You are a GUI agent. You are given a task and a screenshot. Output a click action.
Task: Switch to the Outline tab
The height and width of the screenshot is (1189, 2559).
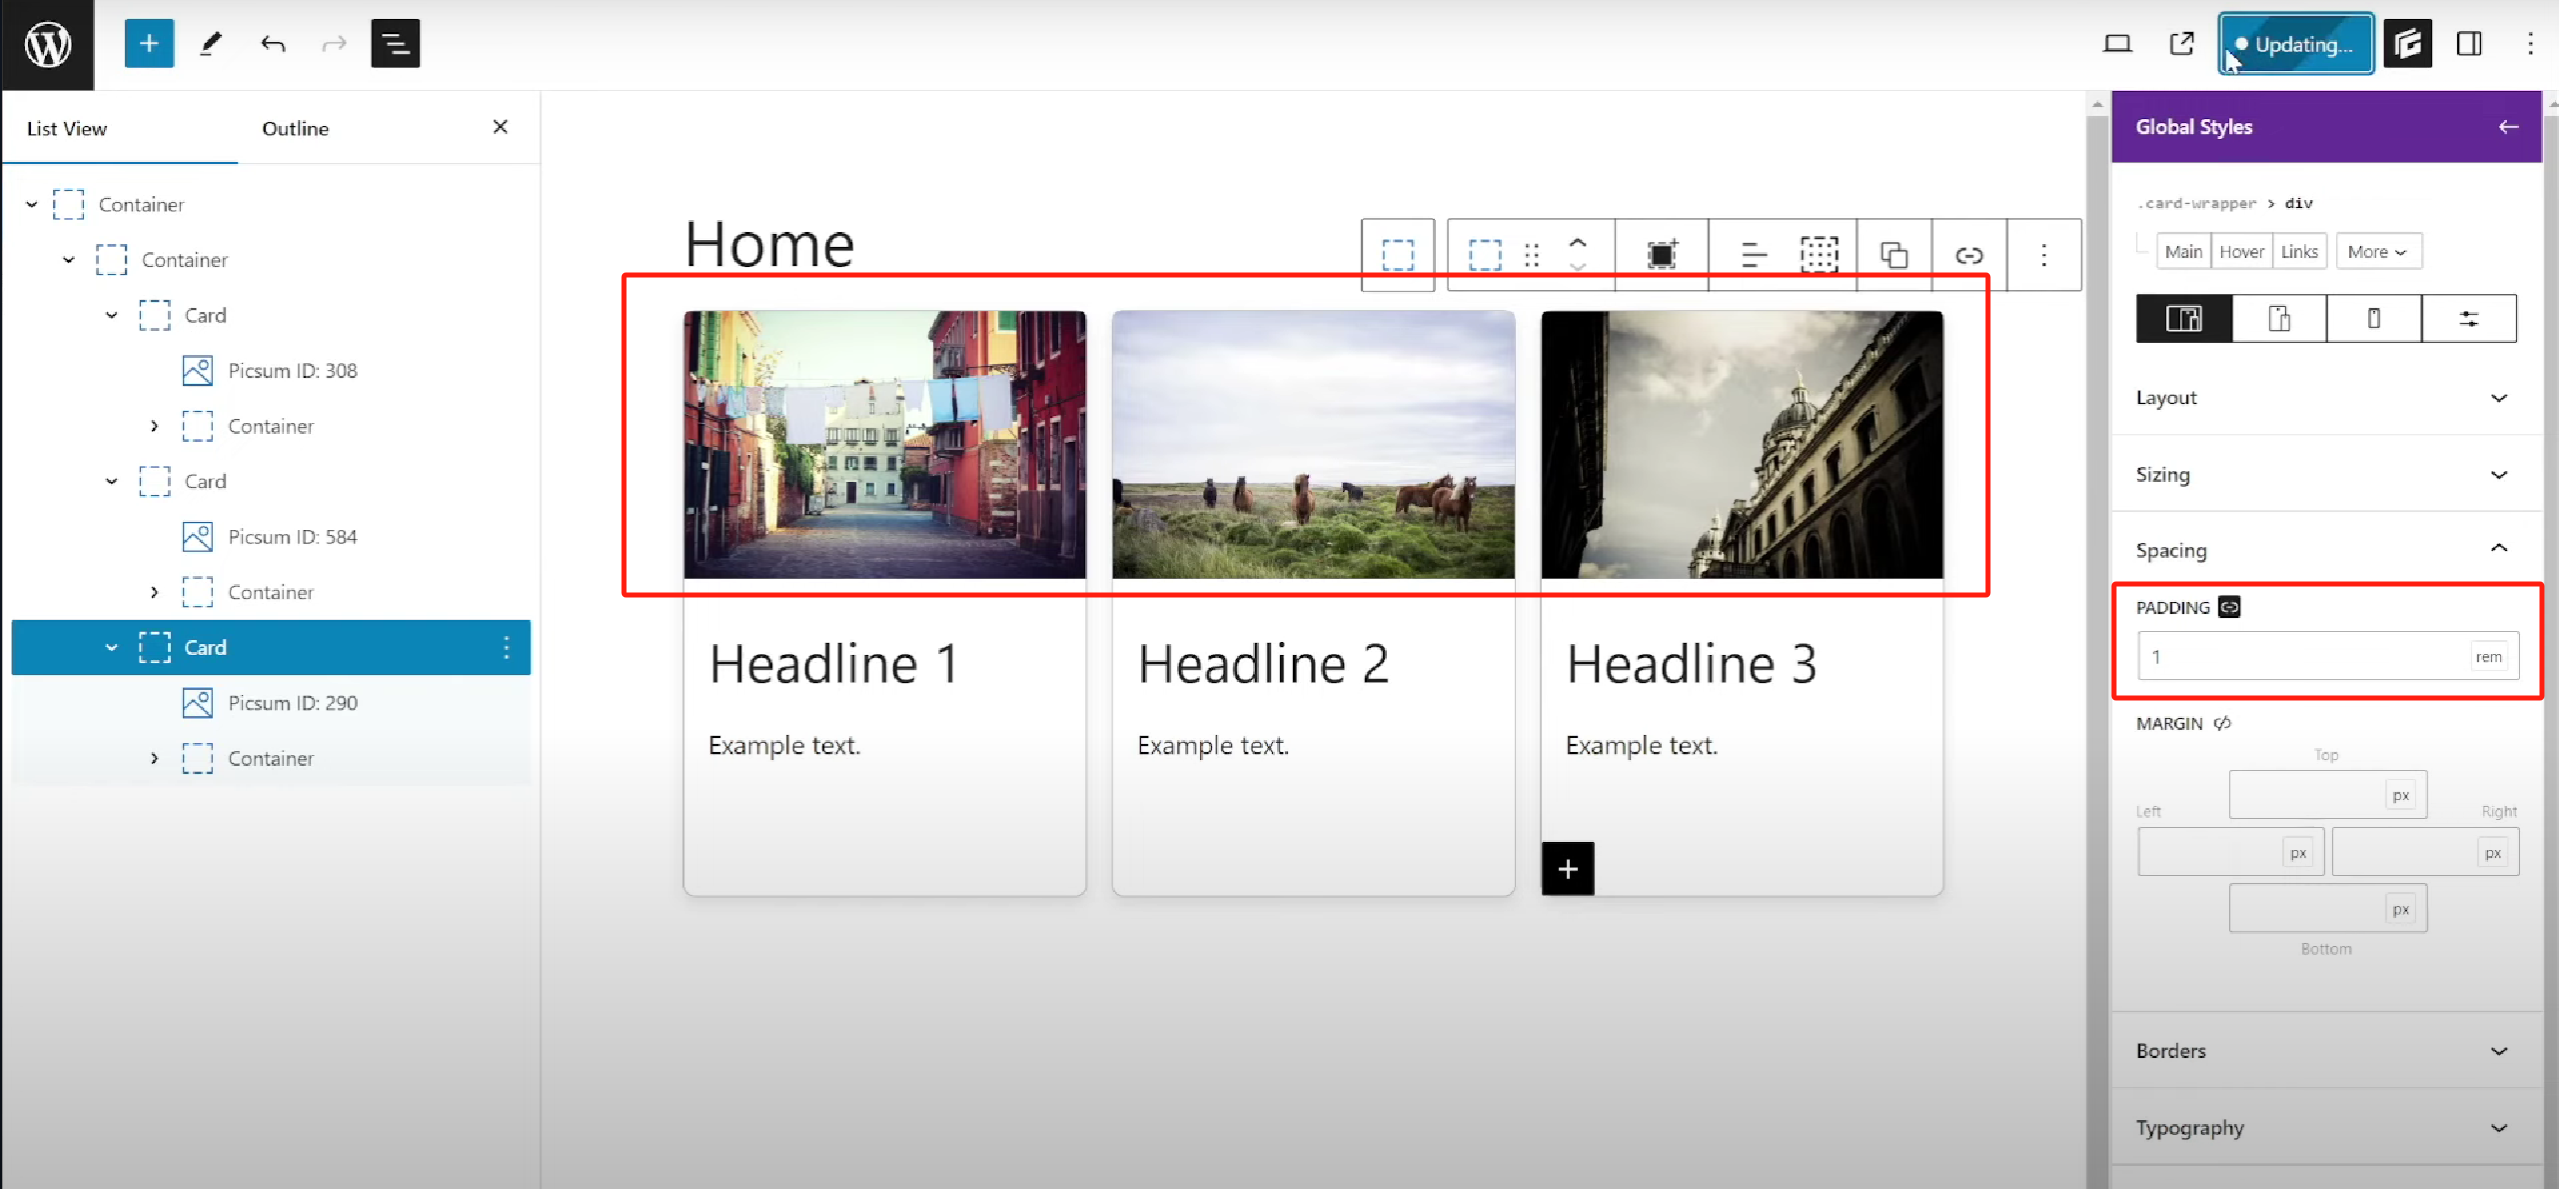tap(295, 128)
